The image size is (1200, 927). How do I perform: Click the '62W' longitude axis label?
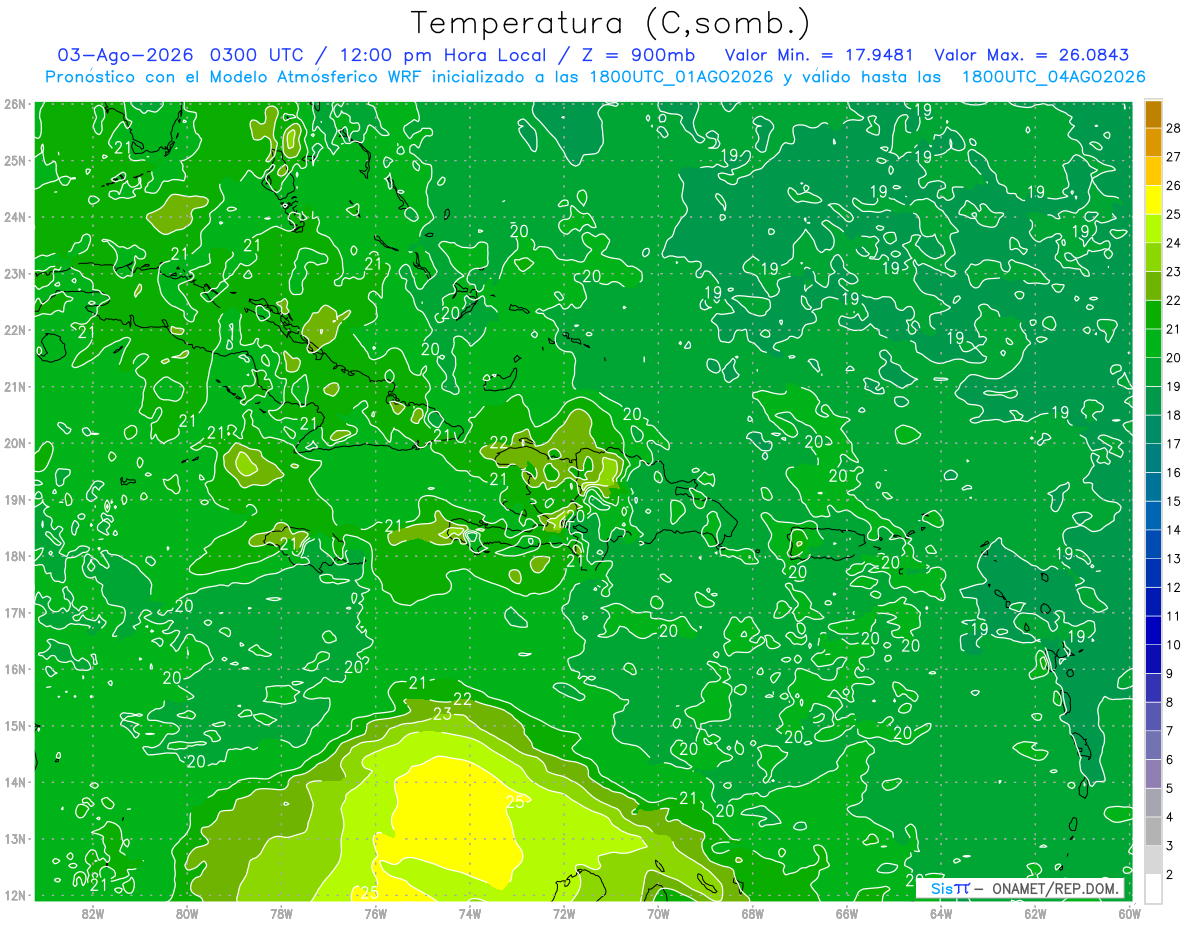[1035, 913]
